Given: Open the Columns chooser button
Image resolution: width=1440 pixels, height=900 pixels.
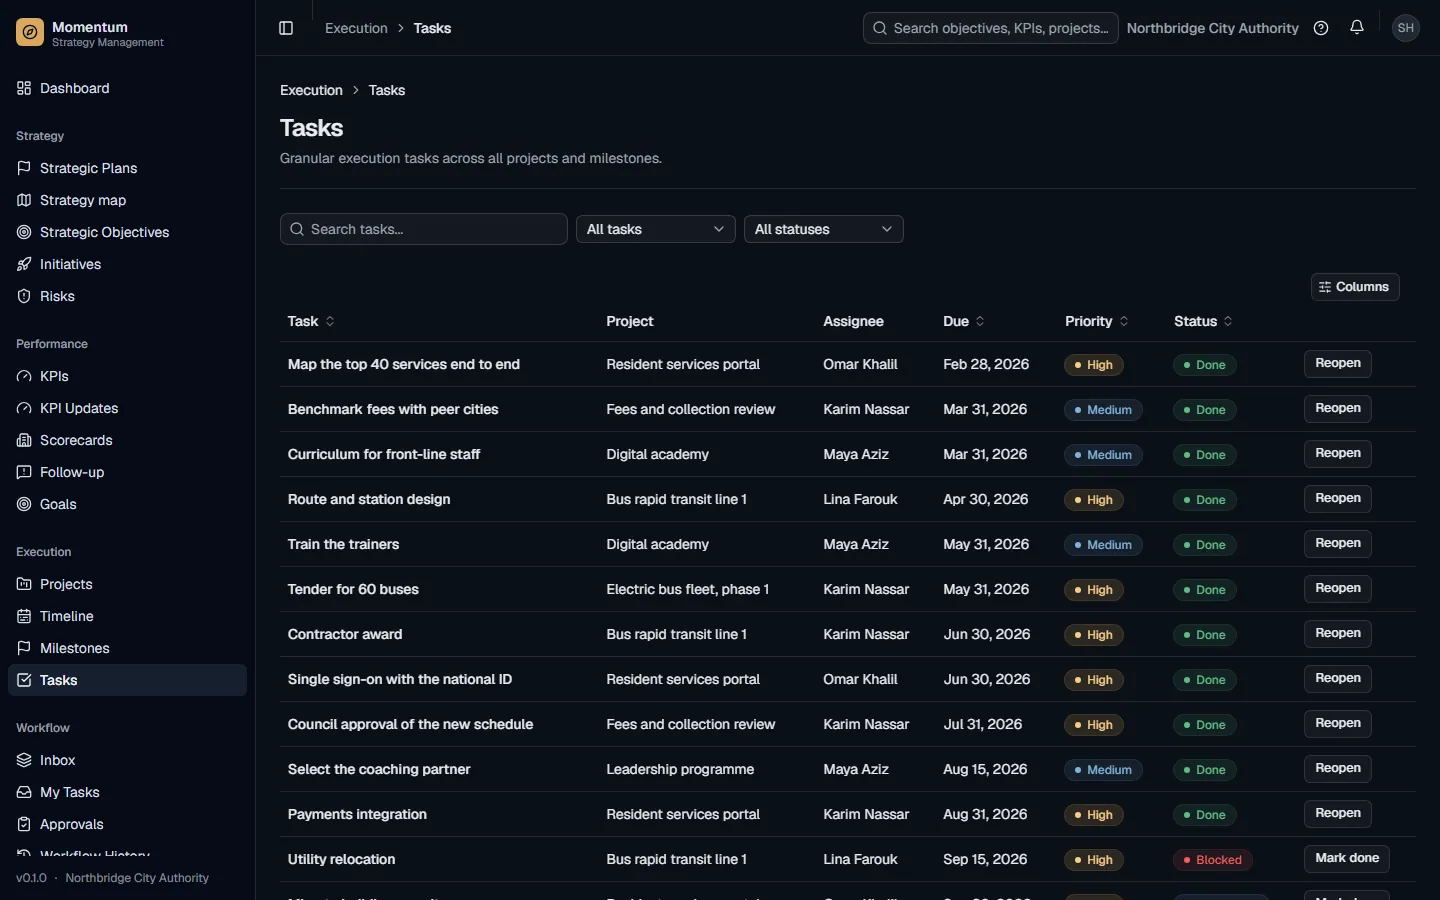Looking at the screenshot, I should tap(1355, 287).
